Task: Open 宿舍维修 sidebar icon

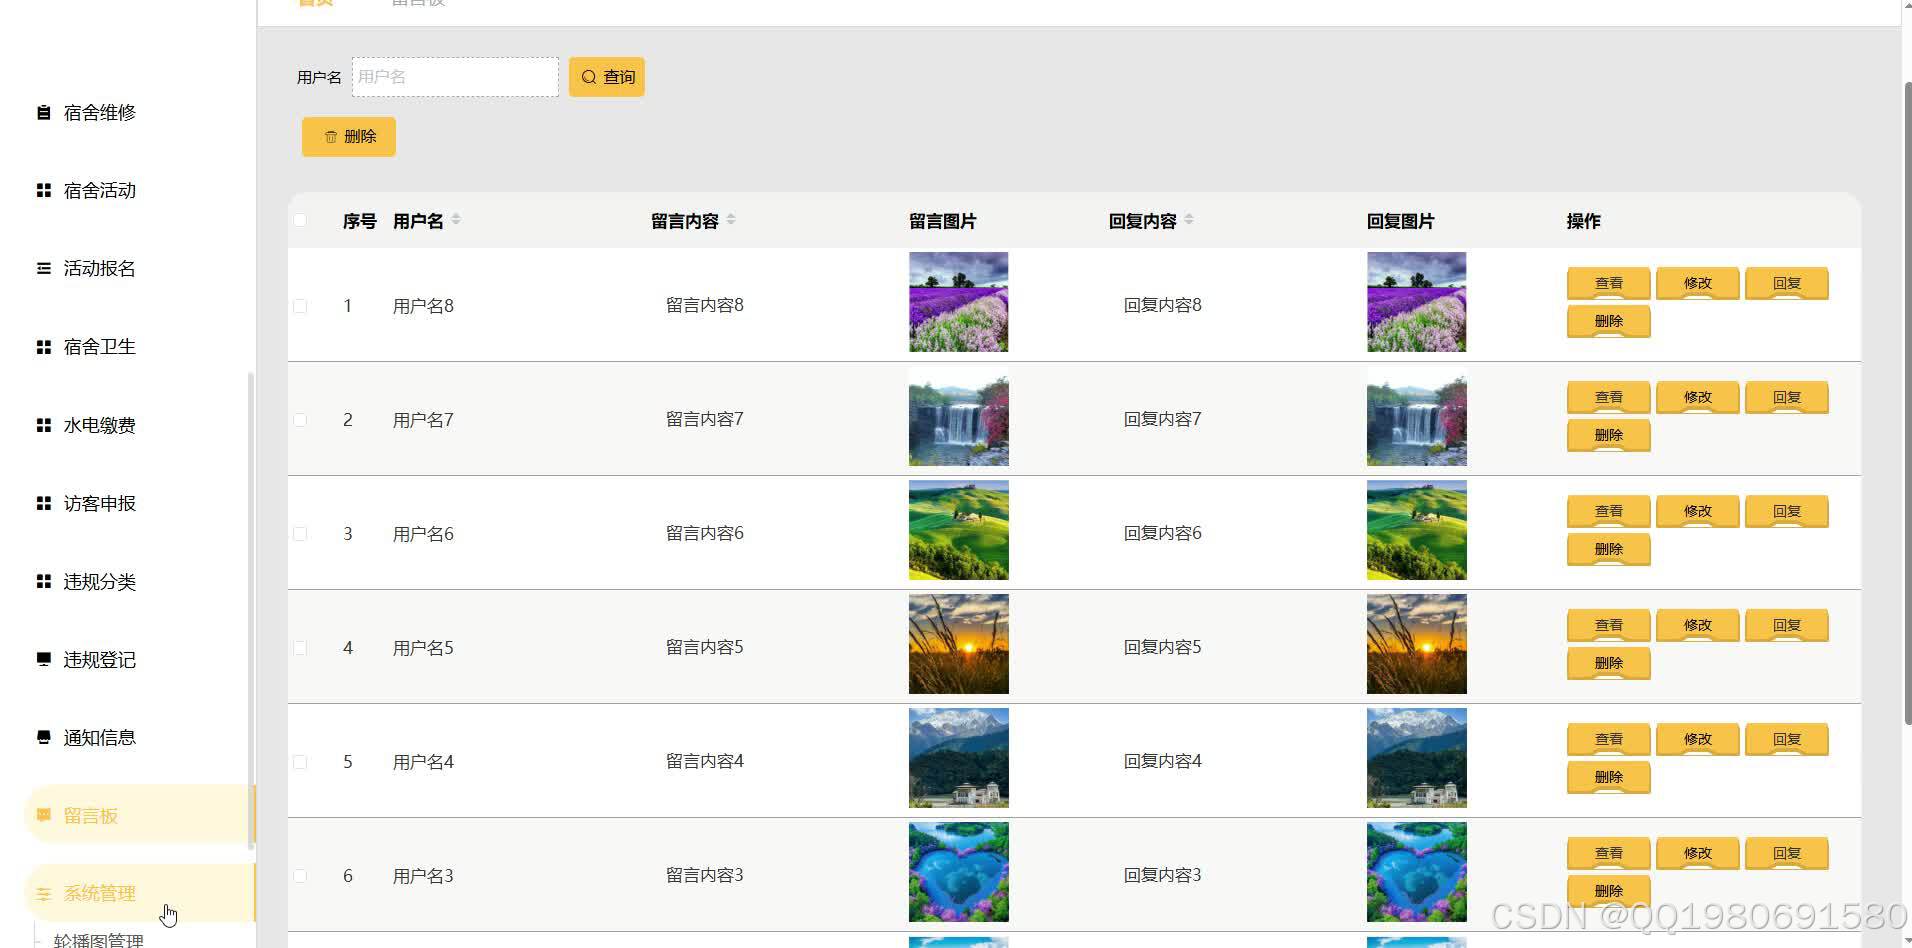Action: coord(43,113)
